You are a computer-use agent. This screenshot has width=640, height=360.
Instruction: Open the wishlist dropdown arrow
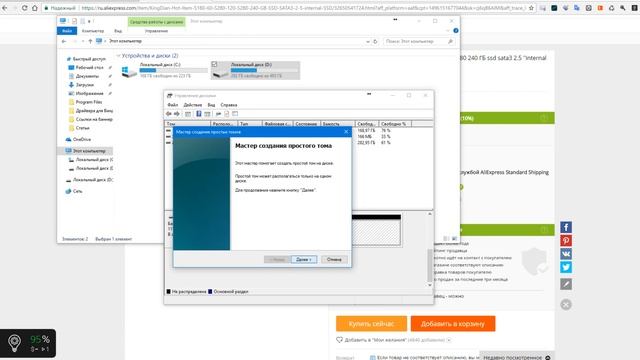pos(449,340)
